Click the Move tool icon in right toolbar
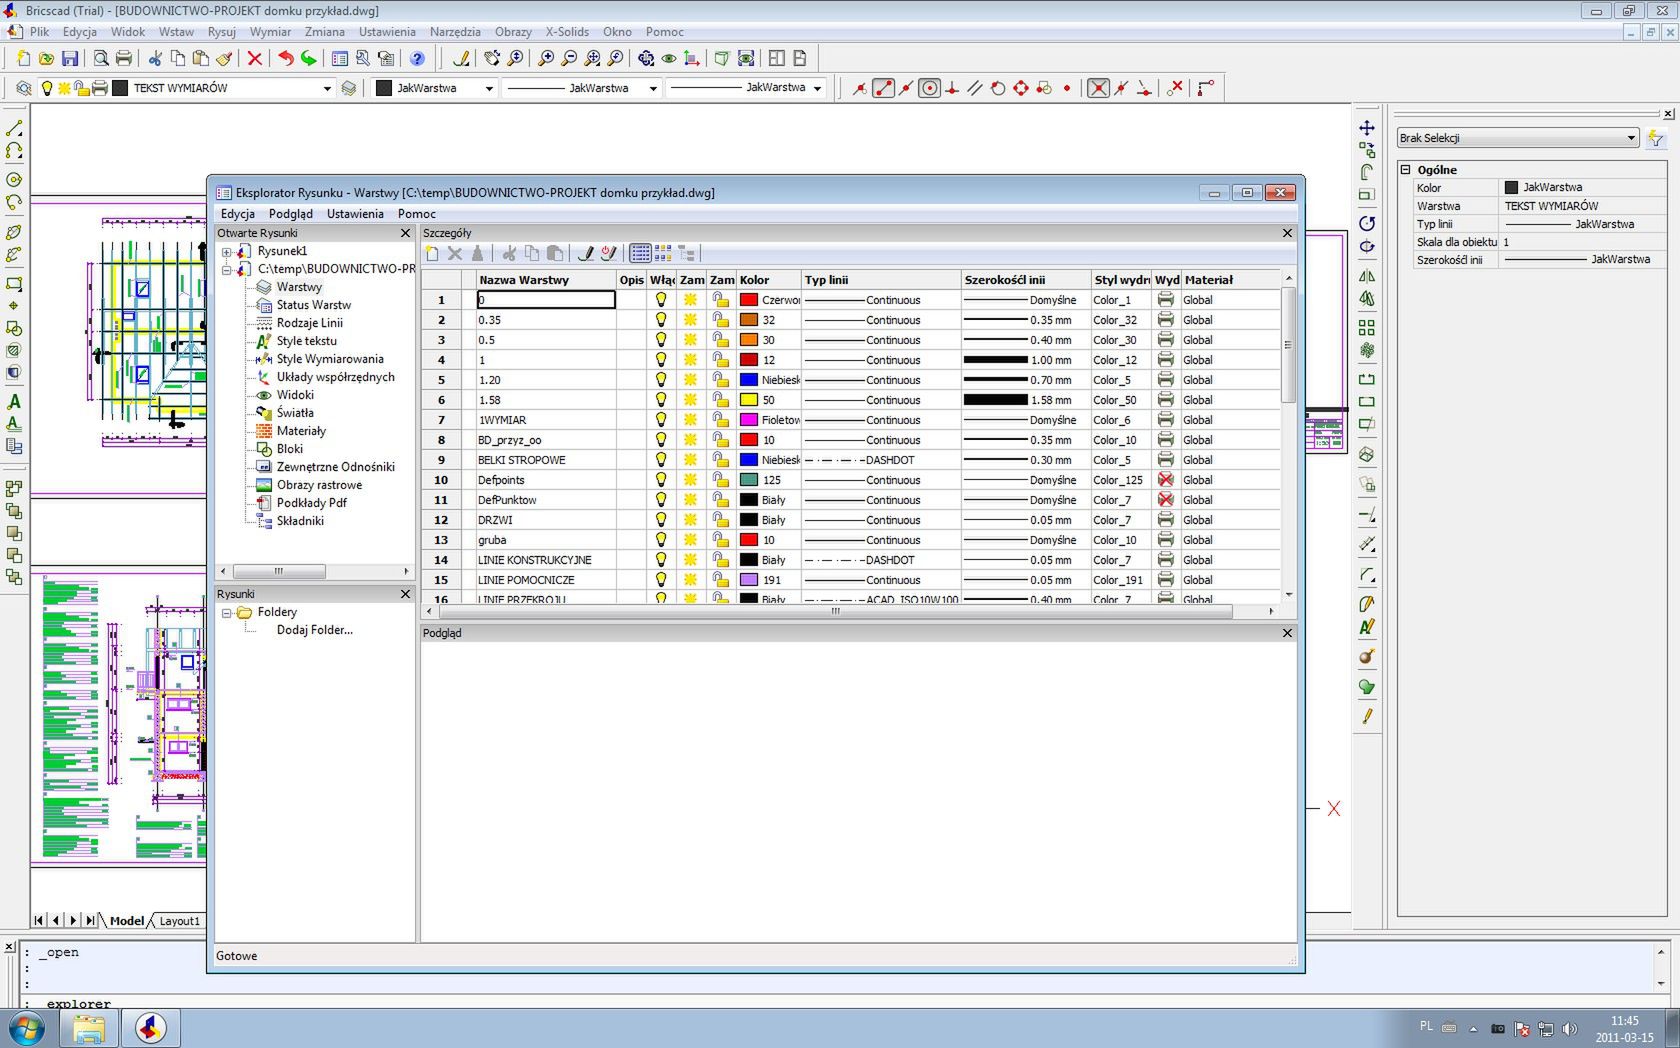Viewport: 1680px width, 1048px height. click(x=1367, y=128)
